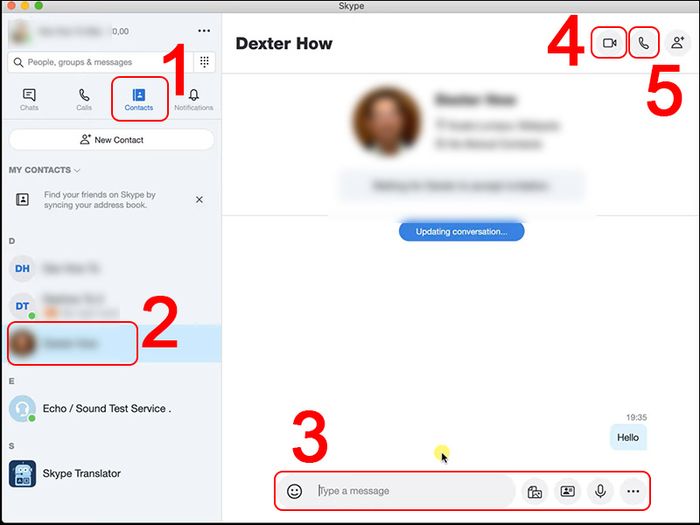Screen dimensions: 700x525
Task: Open the dial pad icon
Action: click(x=204, y=62)
